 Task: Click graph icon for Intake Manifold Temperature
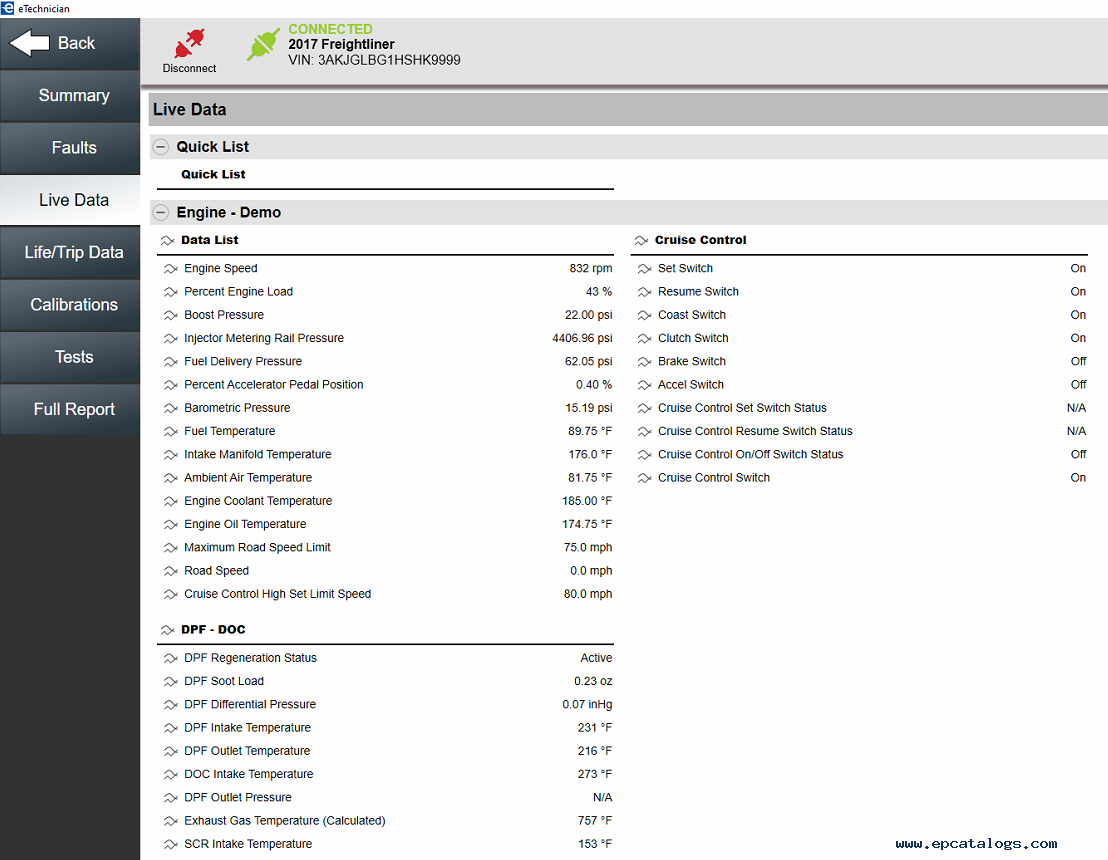(170, 455)
